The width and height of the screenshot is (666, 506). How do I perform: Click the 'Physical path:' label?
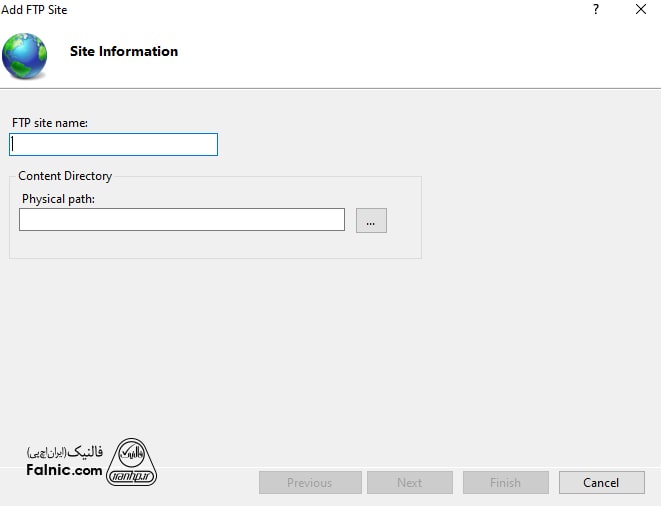(x=58, y=199)
